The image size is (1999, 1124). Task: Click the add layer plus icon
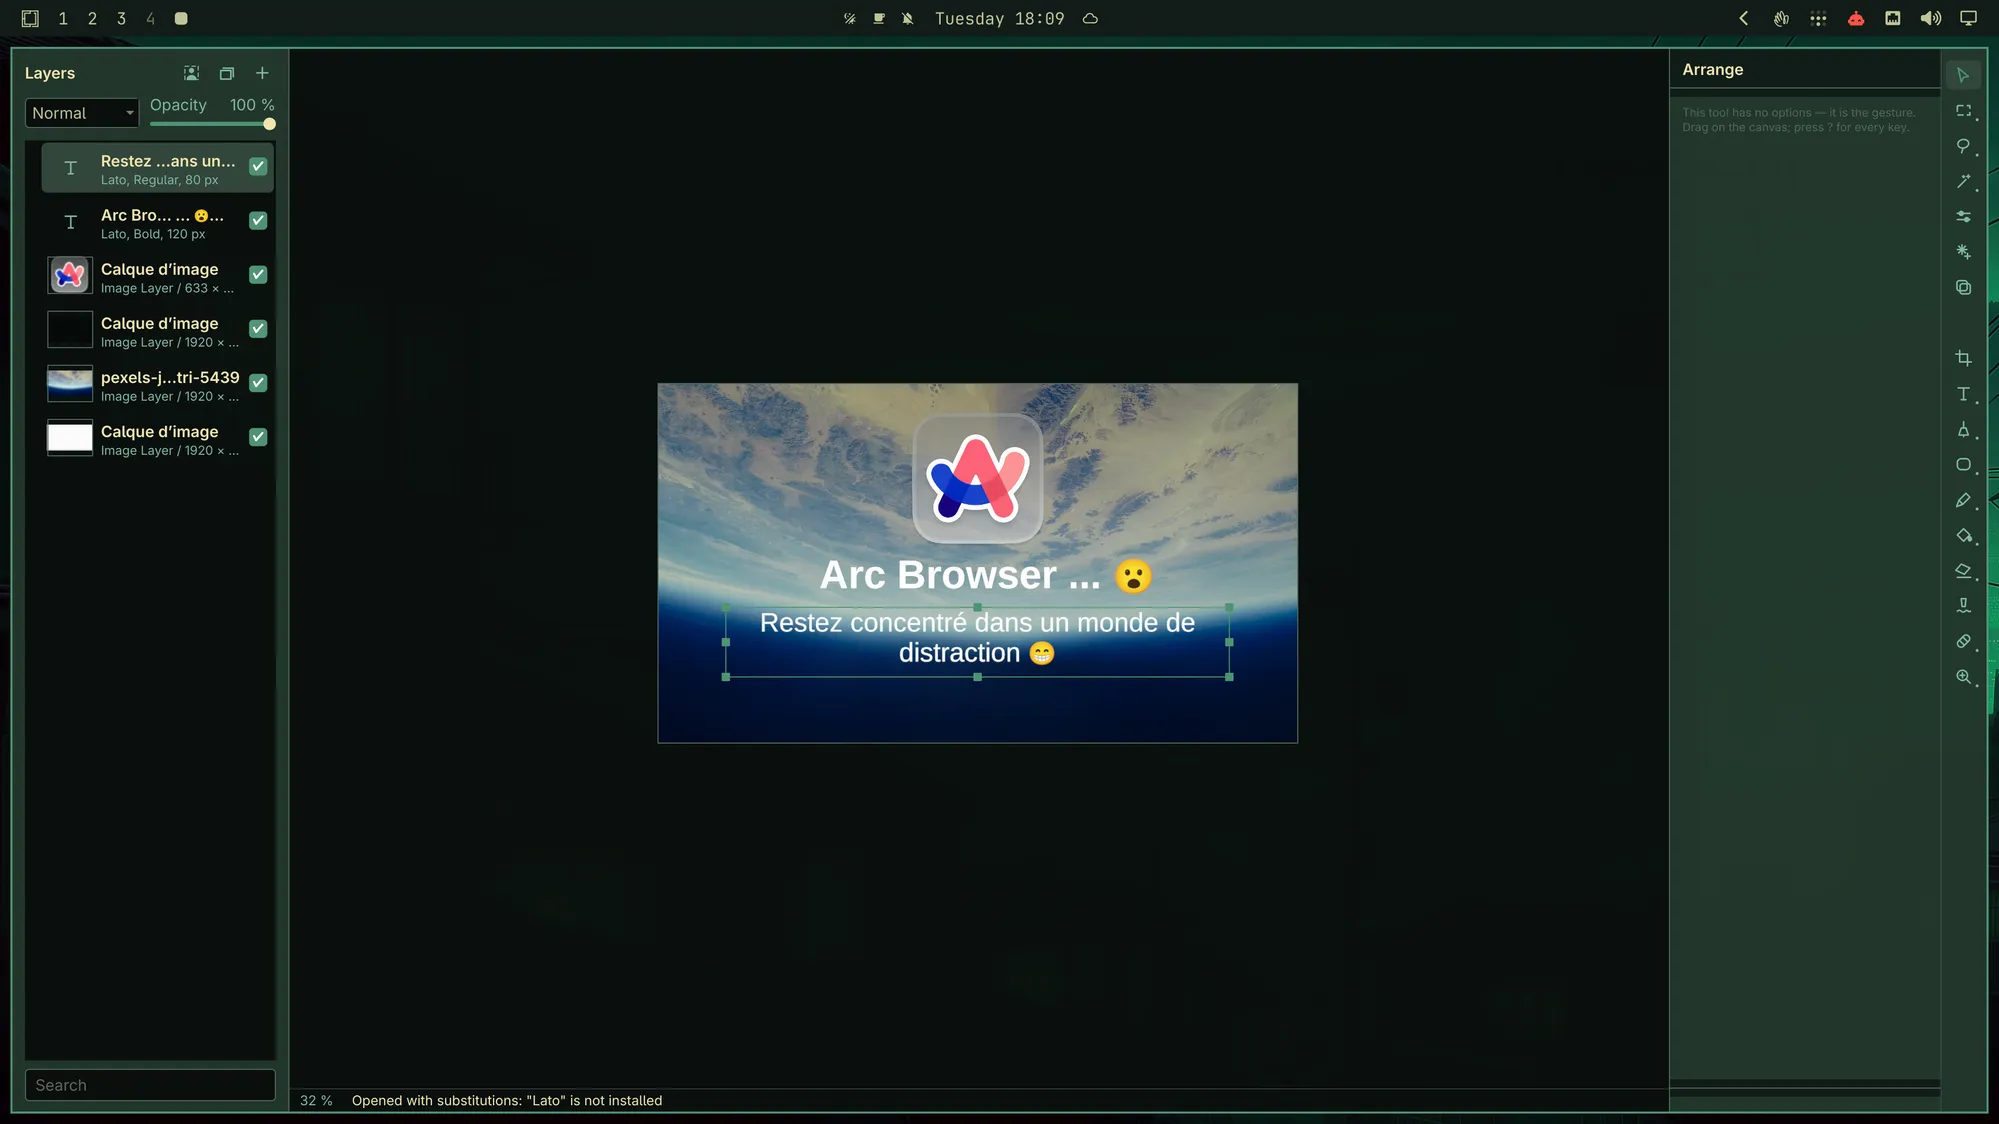pyautogui.click(x=262, y=73)
